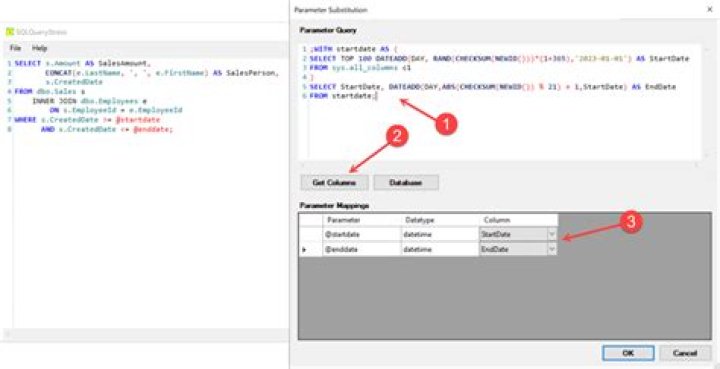Click the SQLQueryStress app icon in title bar

coord(9,32)
